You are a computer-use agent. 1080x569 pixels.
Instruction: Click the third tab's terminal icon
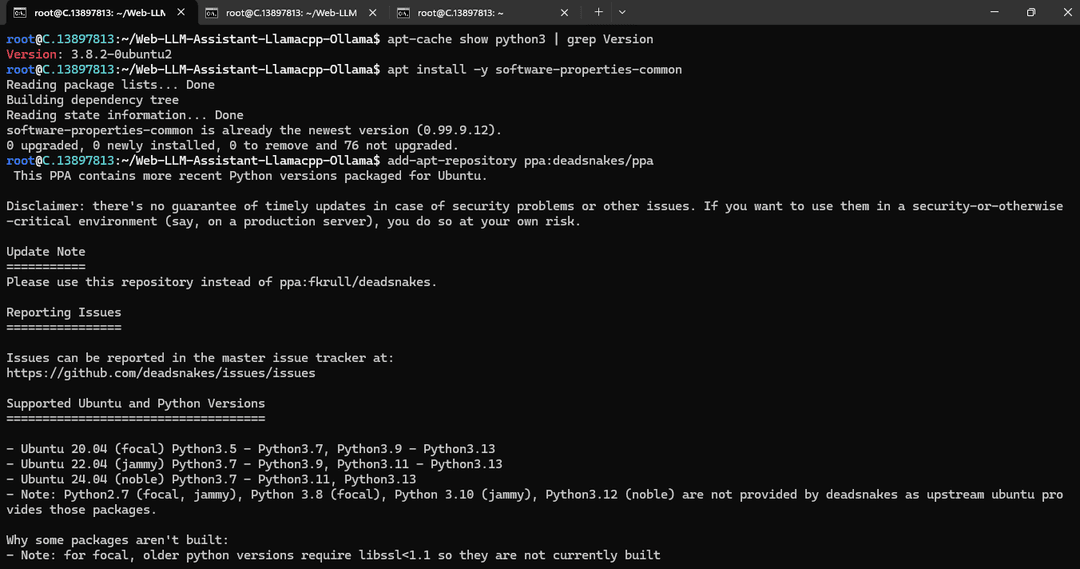403,12
